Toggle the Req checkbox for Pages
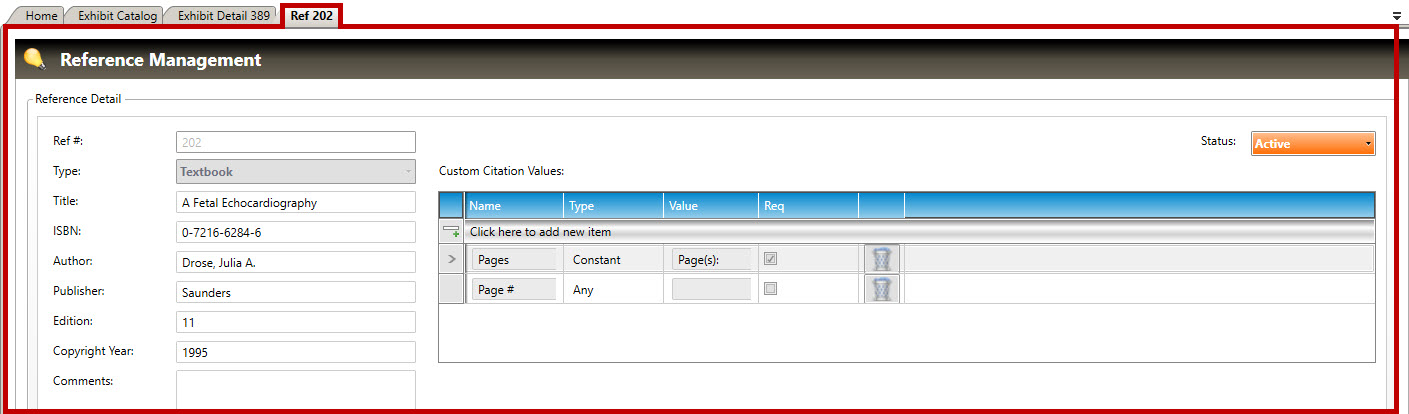 770,259
